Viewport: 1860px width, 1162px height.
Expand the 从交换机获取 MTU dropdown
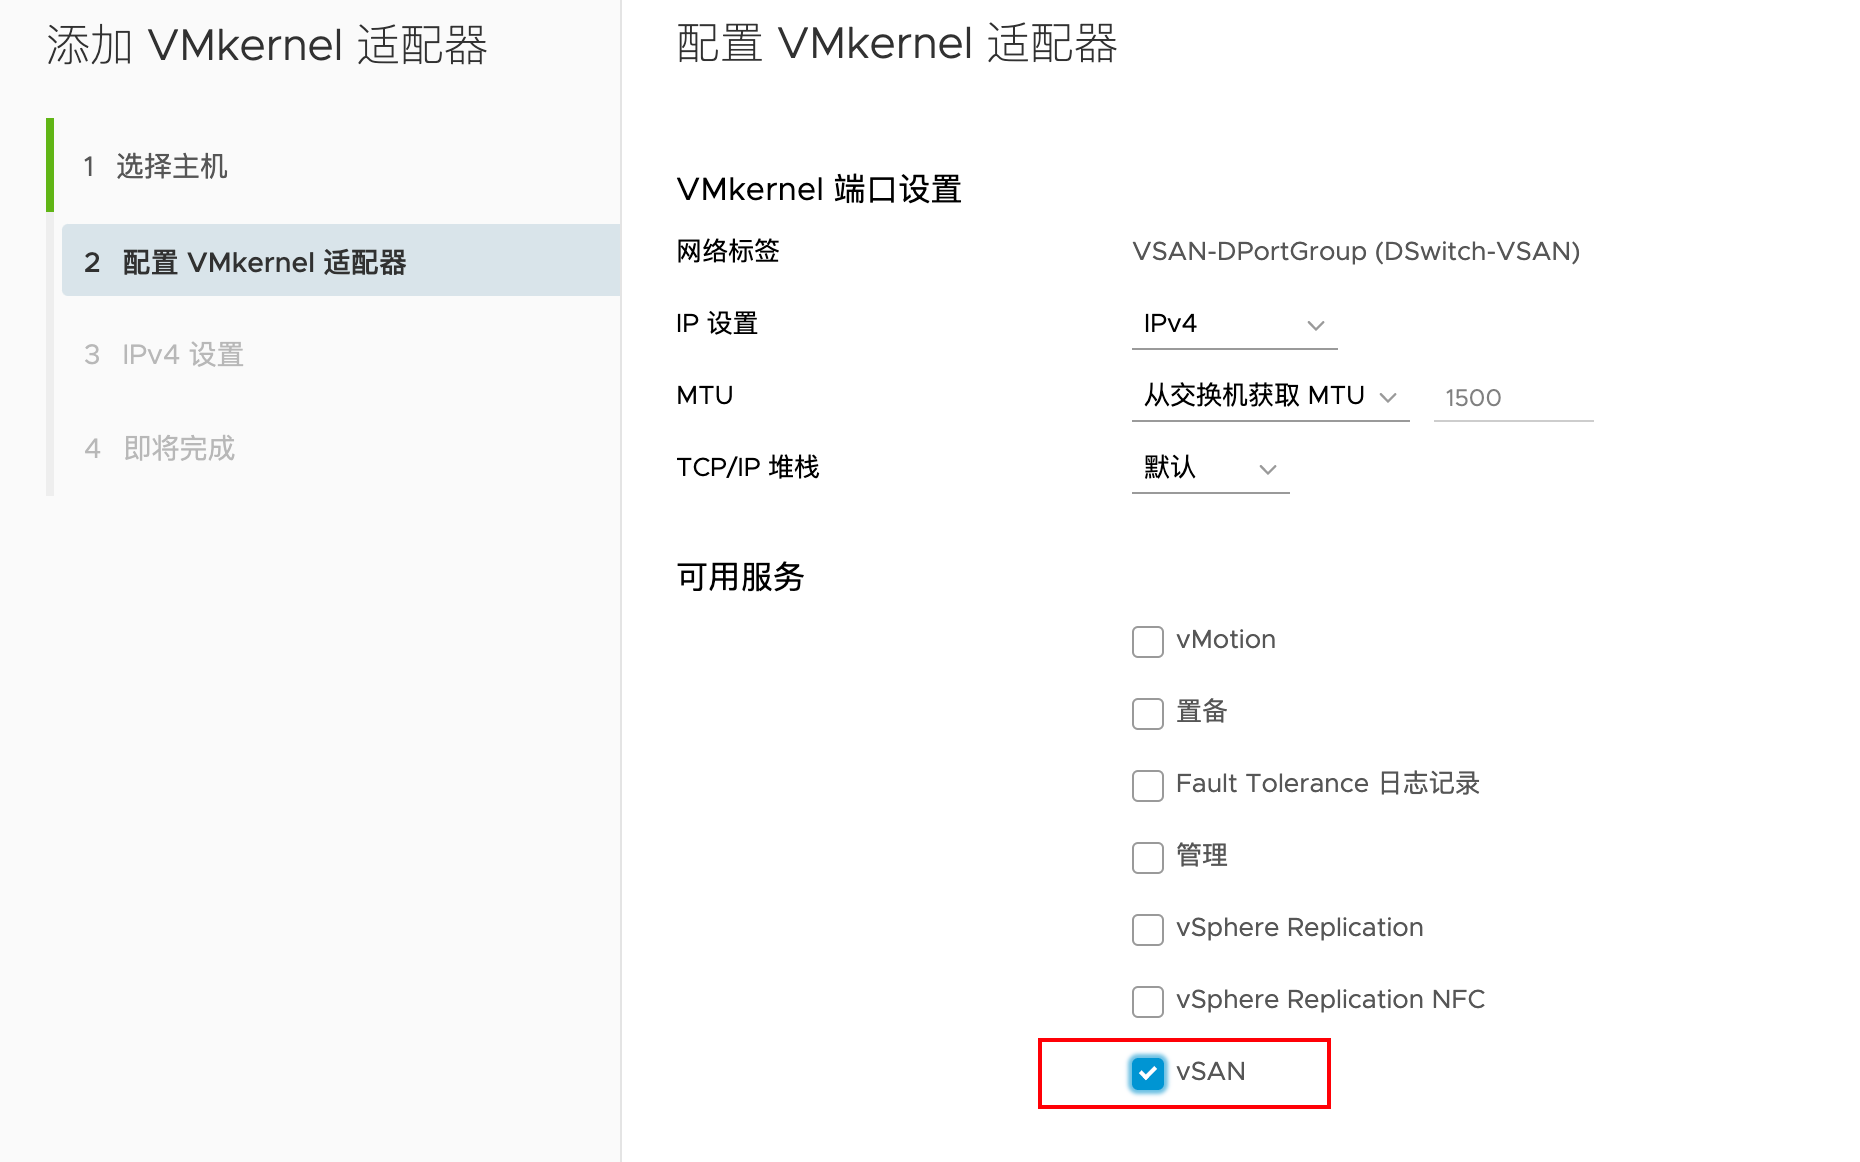[1269, 397]
